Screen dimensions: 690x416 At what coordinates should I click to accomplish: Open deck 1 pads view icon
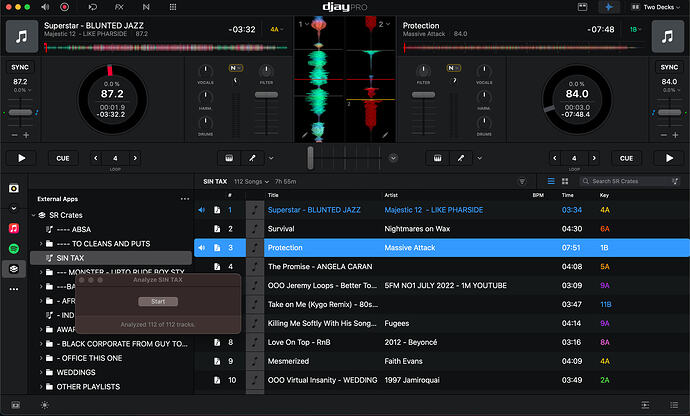pos(229,158)
